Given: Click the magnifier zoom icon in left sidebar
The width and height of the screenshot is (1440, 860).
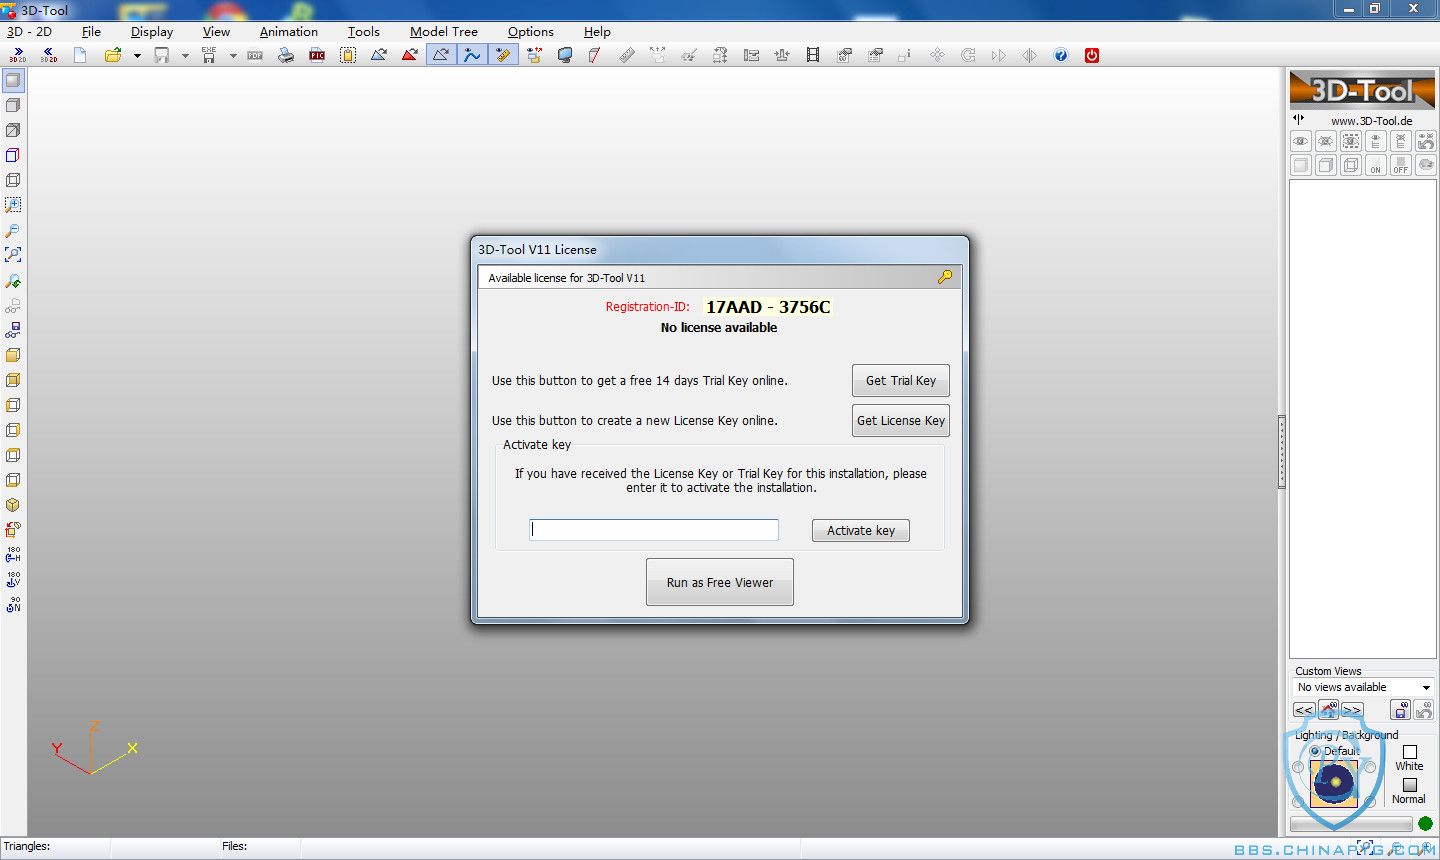Looking at the screenshot, I should 13,230.
